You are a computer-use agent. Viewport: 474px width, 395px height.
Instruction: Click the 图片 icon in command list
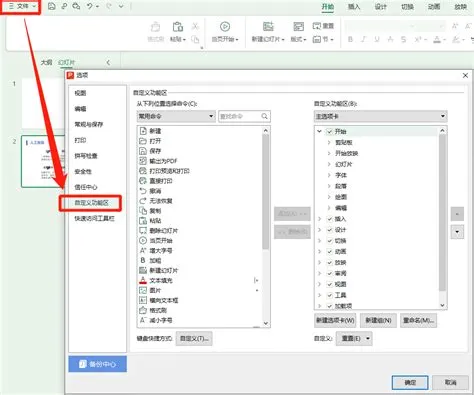tap(143, 290)
